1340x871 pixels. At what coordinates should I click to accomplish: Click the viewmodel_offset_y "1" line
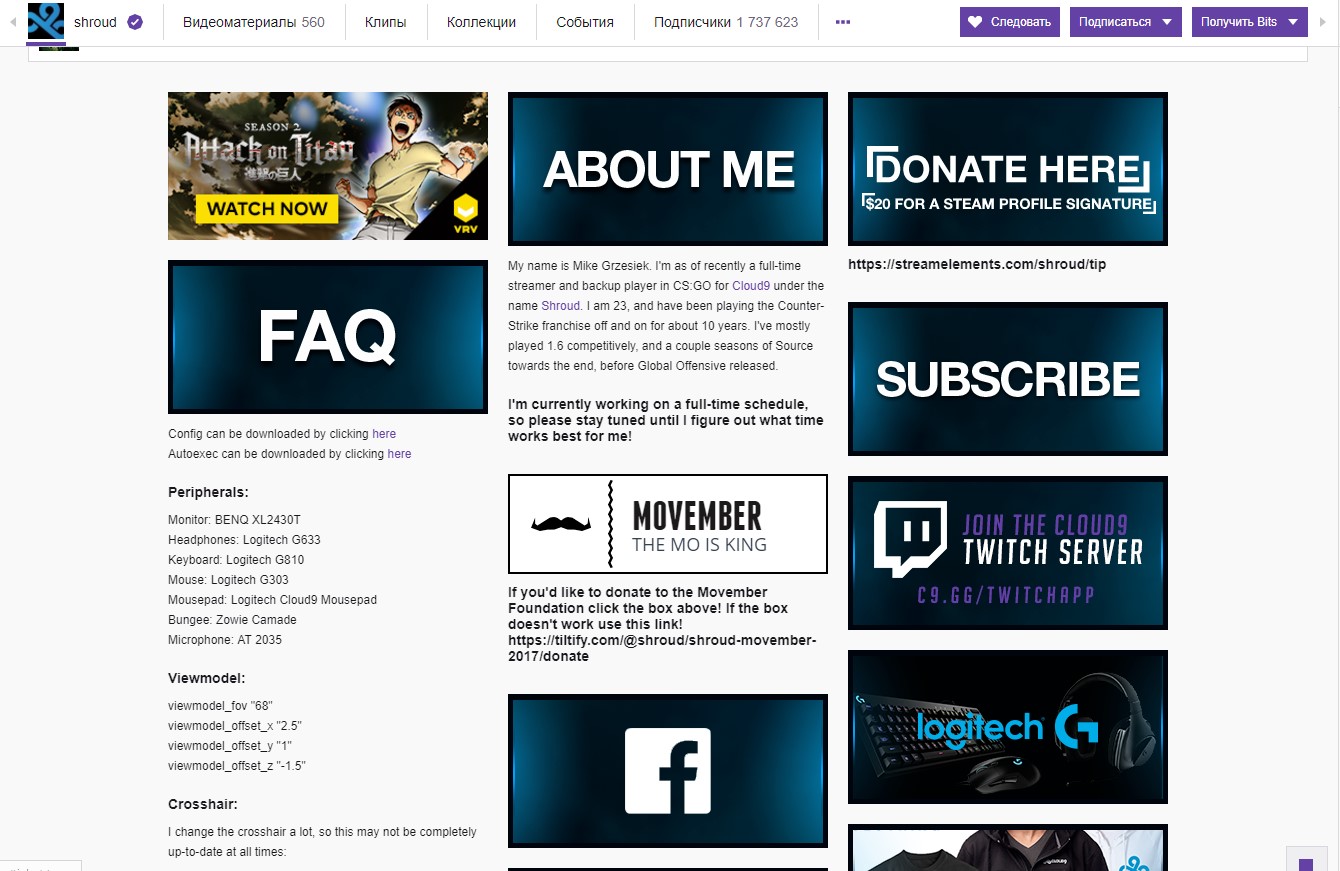230,746
